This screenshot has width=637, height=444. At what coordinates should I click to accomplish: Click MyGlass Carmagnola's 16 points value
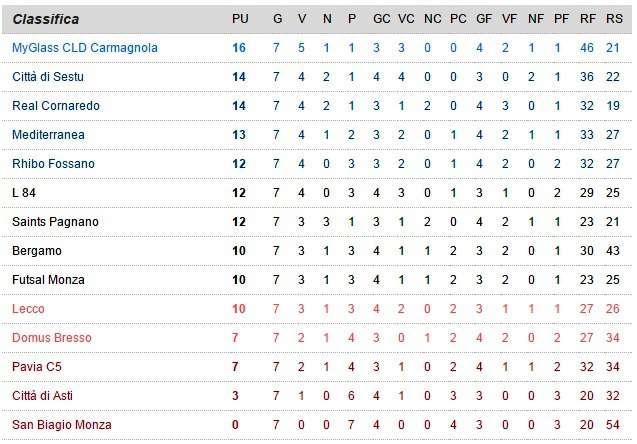[239, 48]
